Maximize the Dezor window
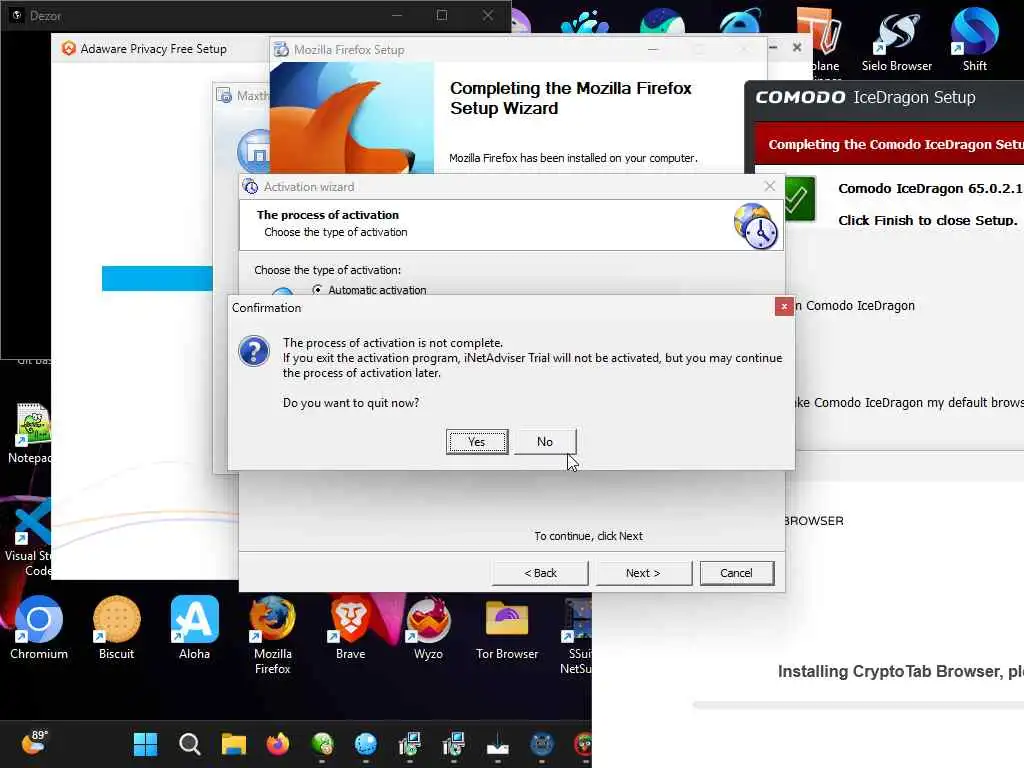 tap(442, 15)
